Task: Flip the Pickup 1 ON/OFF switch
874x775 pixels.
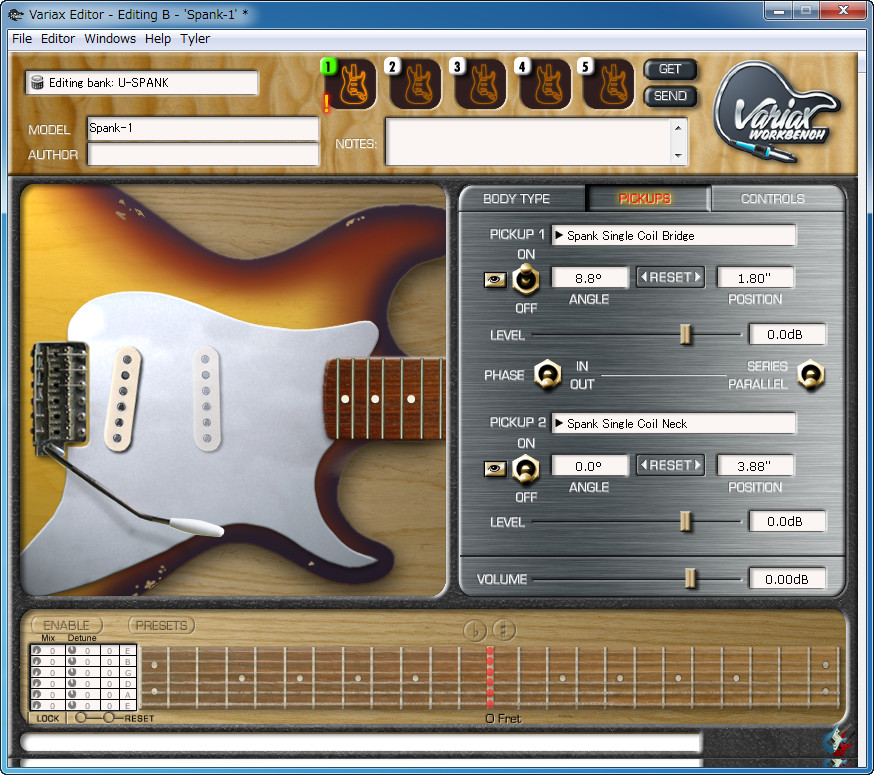Action: [x=526, y=279]
